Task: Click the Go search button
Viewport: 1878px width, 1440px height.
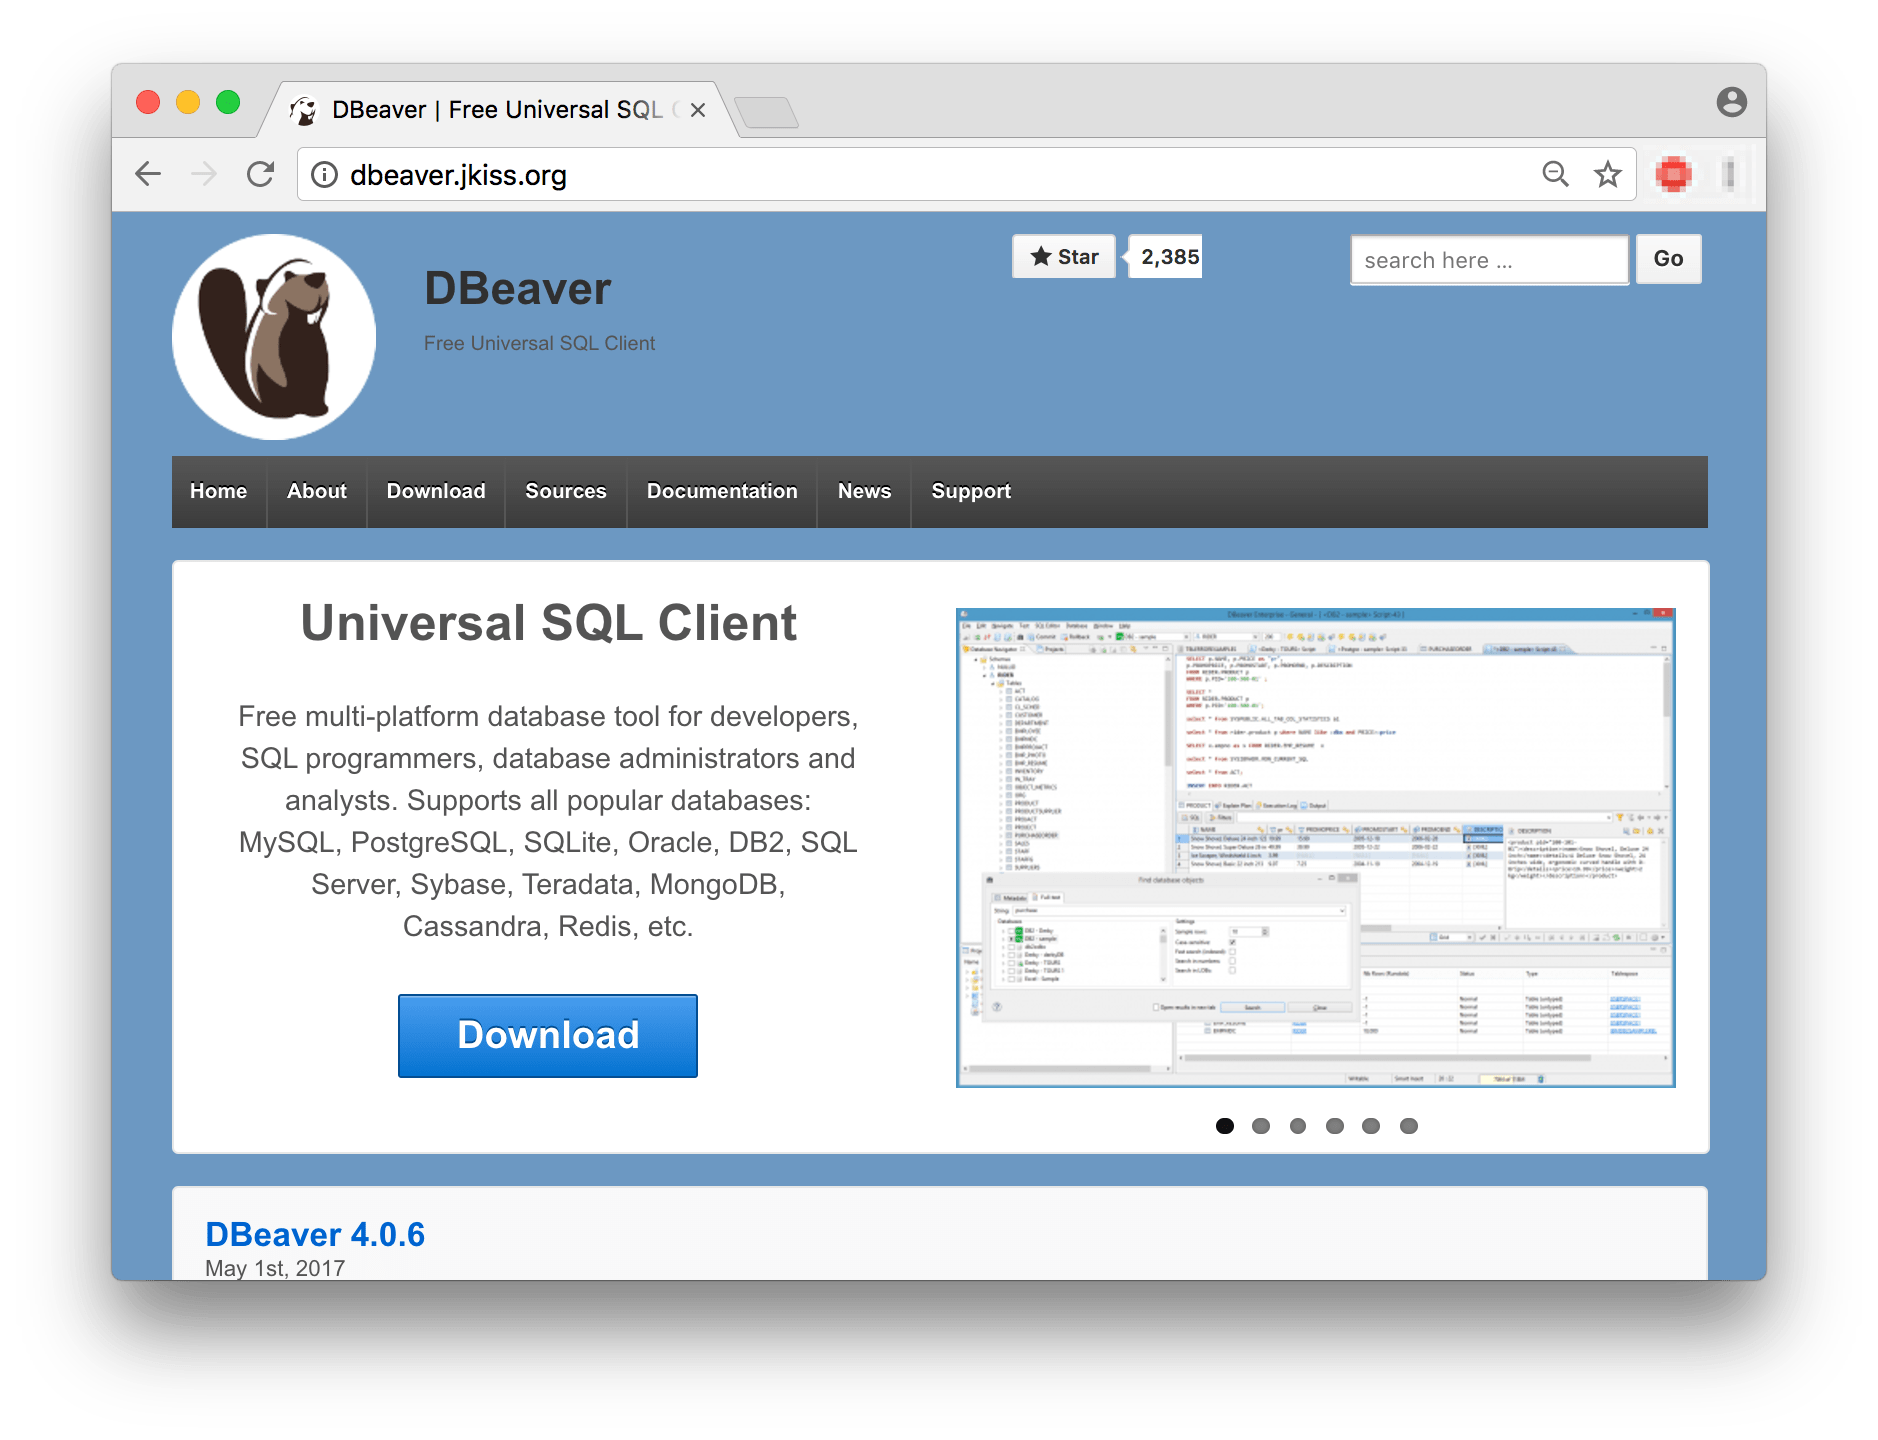Action: tap(1668, 259)
